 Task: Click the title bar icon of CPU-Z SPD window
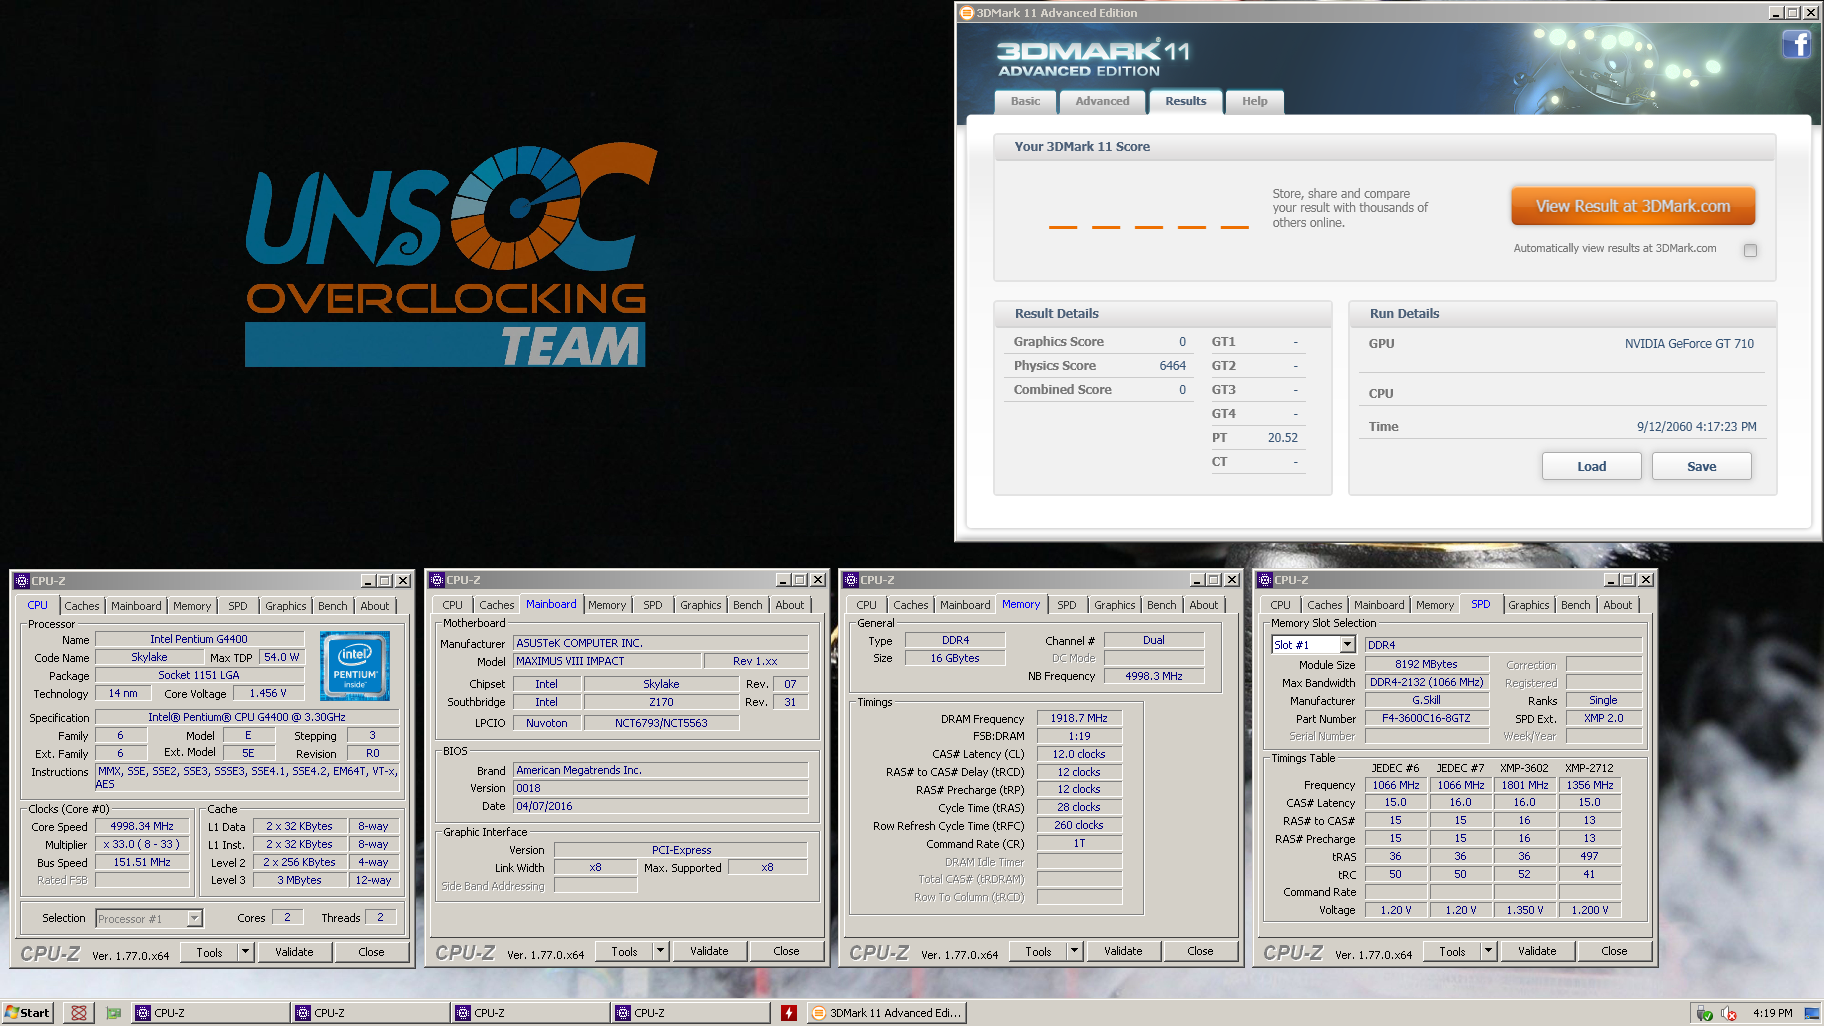coord(1265,580)
